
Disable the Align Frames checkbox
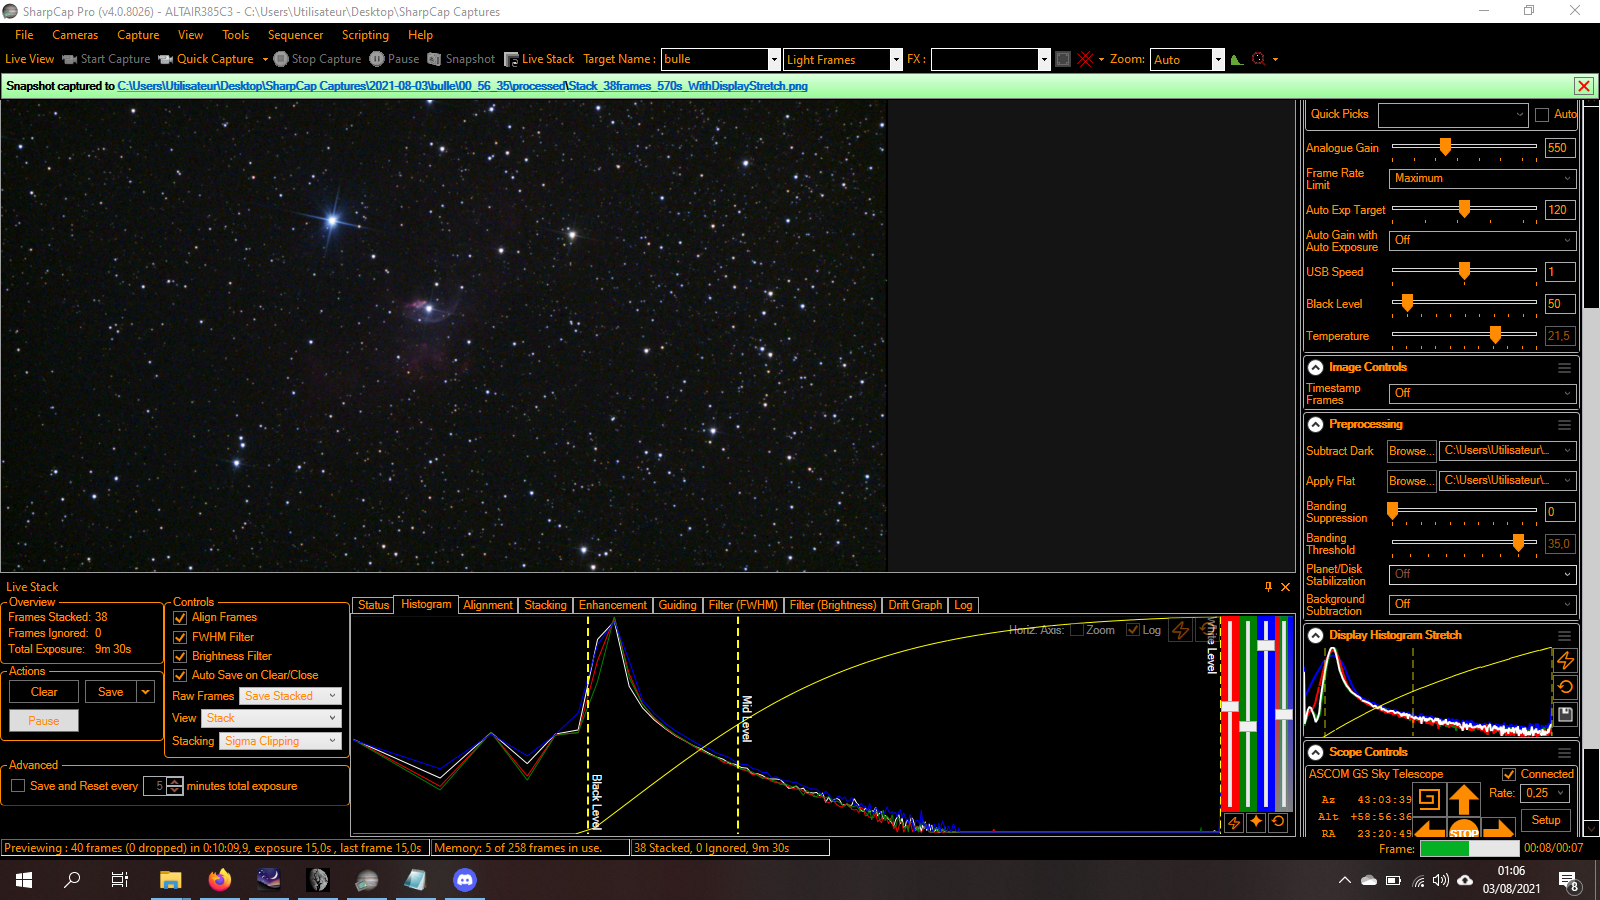click(180, 618)
